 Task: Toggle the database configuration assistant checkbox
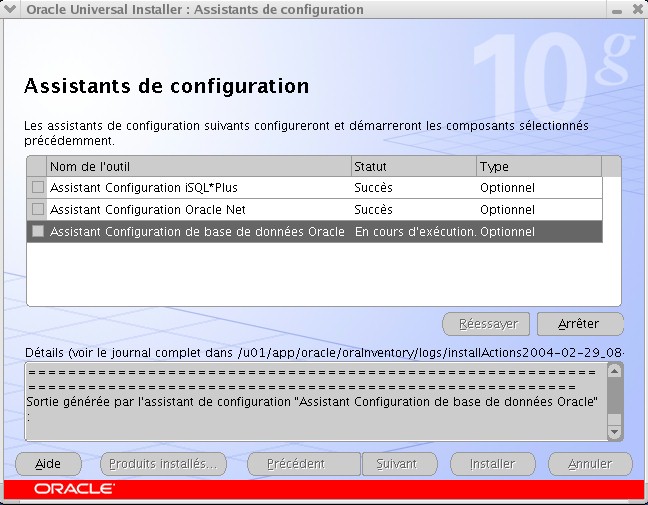(x=38, y=231)
